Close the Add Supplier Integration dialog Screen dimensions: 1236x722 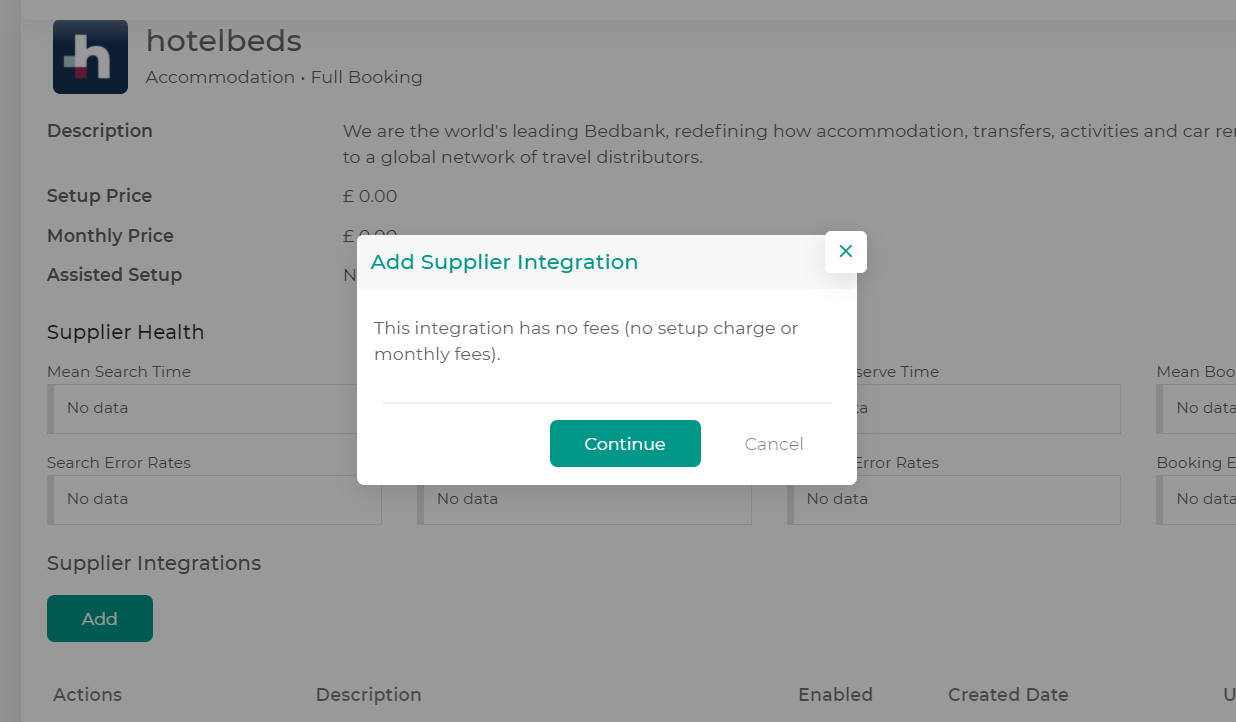coord(845,252)
